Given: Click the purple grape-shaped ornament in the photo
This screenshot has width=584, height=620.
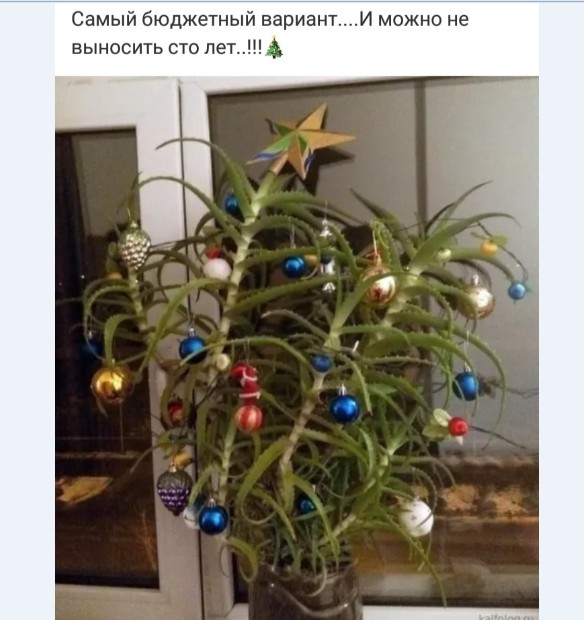Looking at the screenshot, I should 174,490.
